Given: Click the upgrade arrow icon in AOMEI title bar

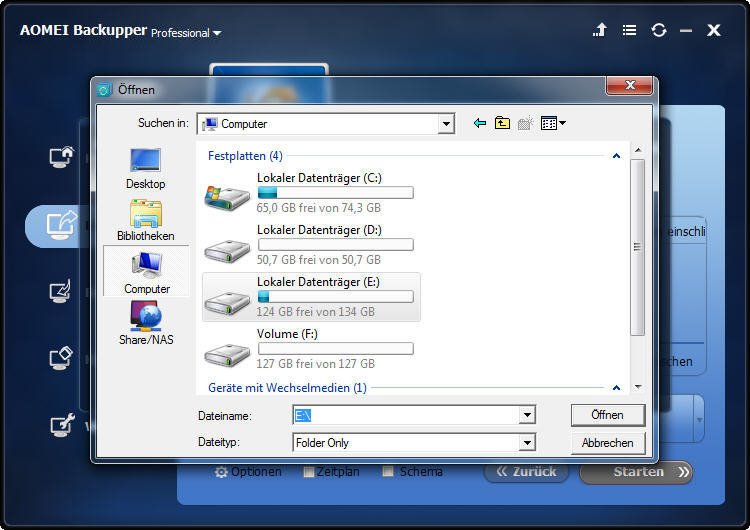Looking at the screenshot, I should coord(600,30).
